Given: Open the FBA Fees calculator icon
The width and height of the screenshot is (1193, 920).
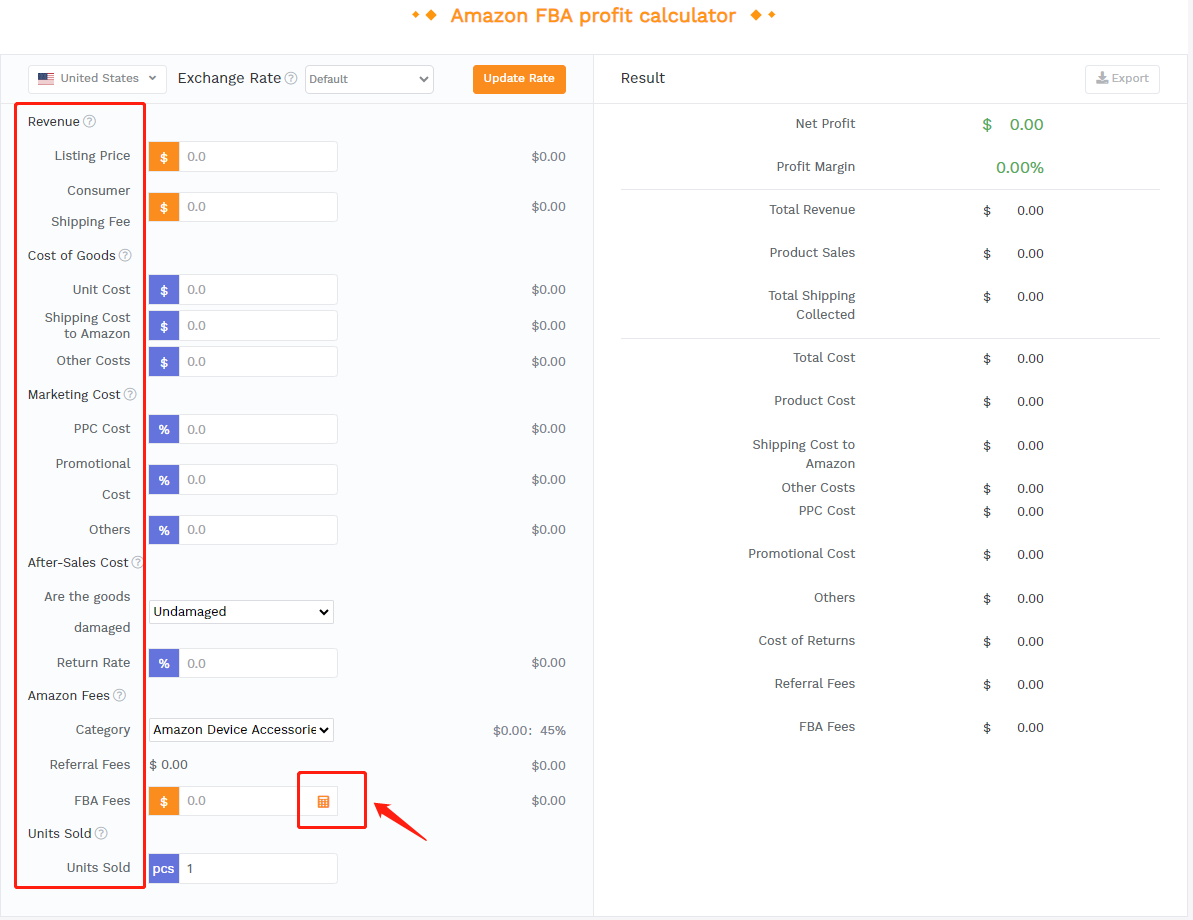Looking at the screenshot, I should coord(323,801).
